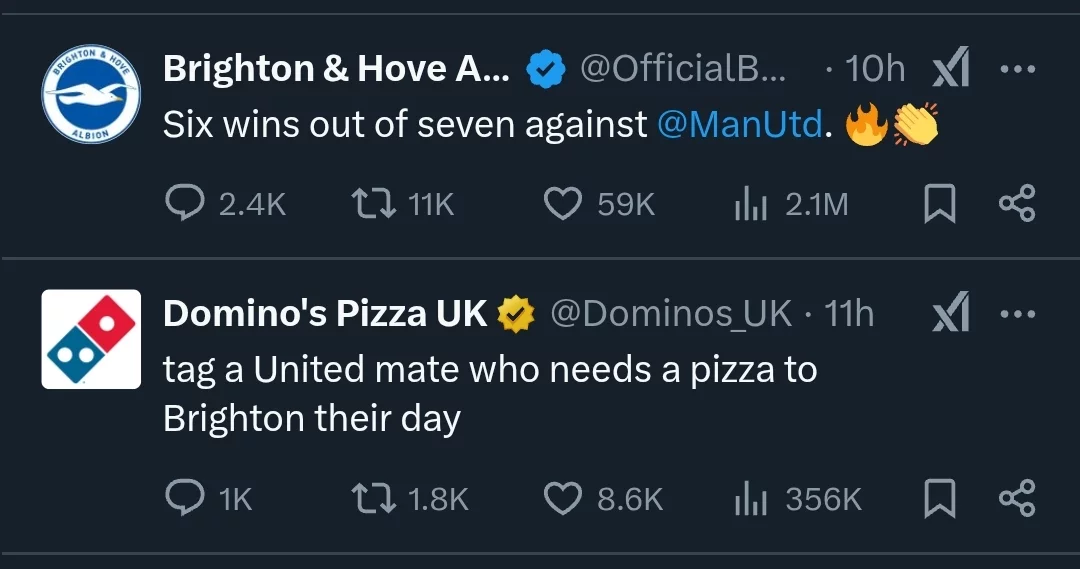Open more options on Brighton's tweet
This screenshot has width=1080, height=569.
(x=1017, y=70)
